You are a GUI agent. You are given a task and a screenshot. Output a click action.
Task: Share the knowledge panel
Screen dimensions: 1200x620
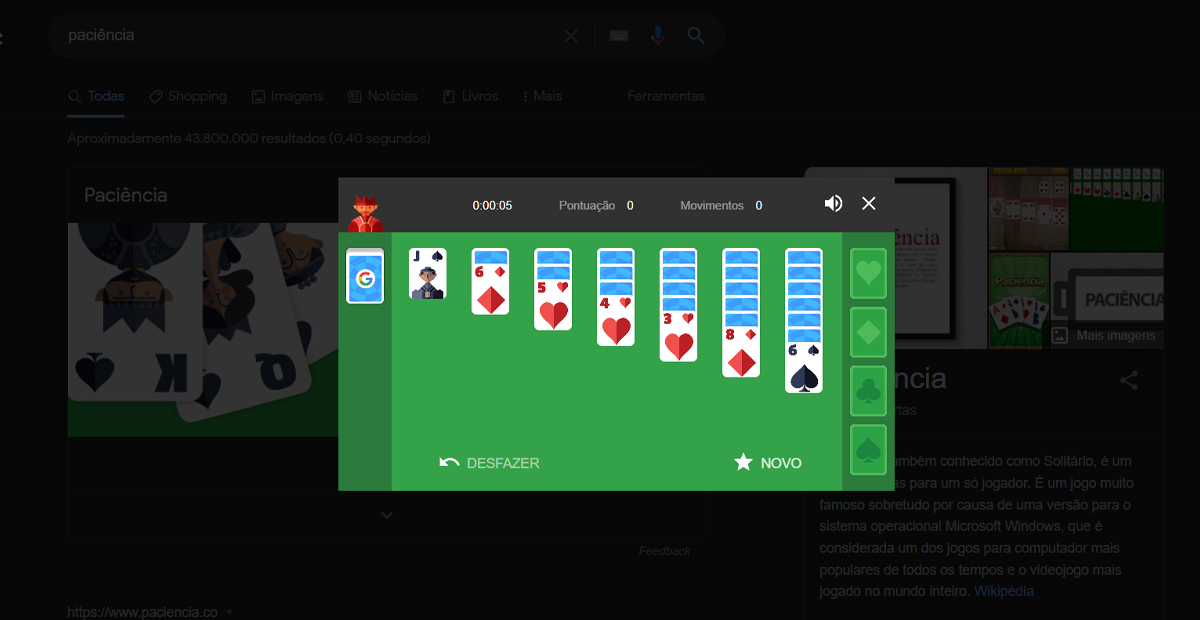[x=1129, y=381]
